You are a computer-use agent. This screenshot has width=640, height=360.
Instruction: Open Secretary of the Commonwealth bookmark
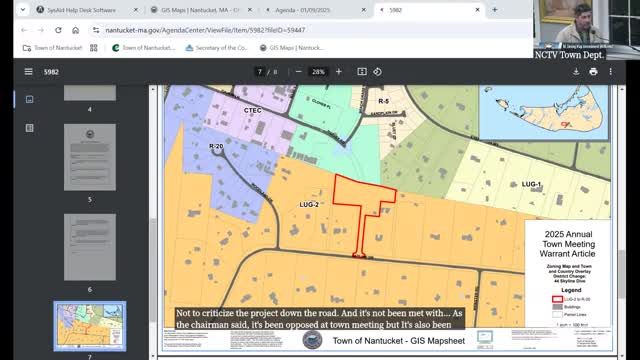point(216,48)
